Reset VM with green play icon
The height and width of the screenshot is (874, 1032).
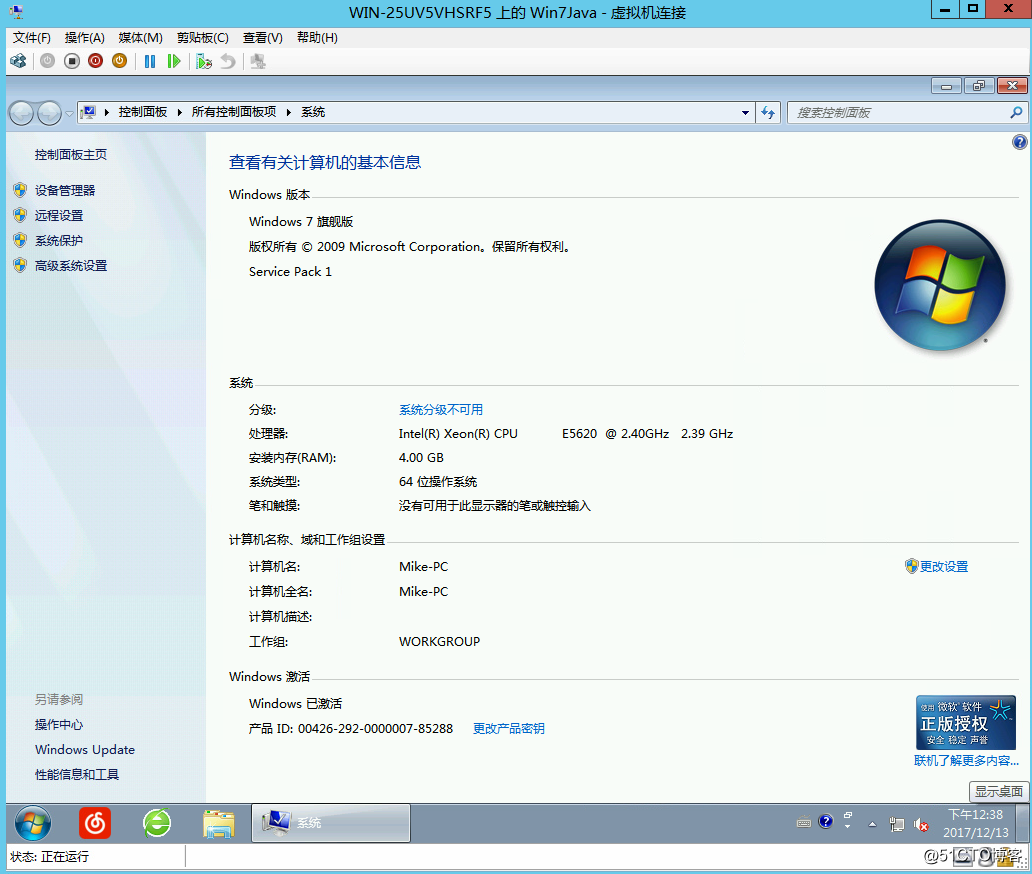(174, 61)
